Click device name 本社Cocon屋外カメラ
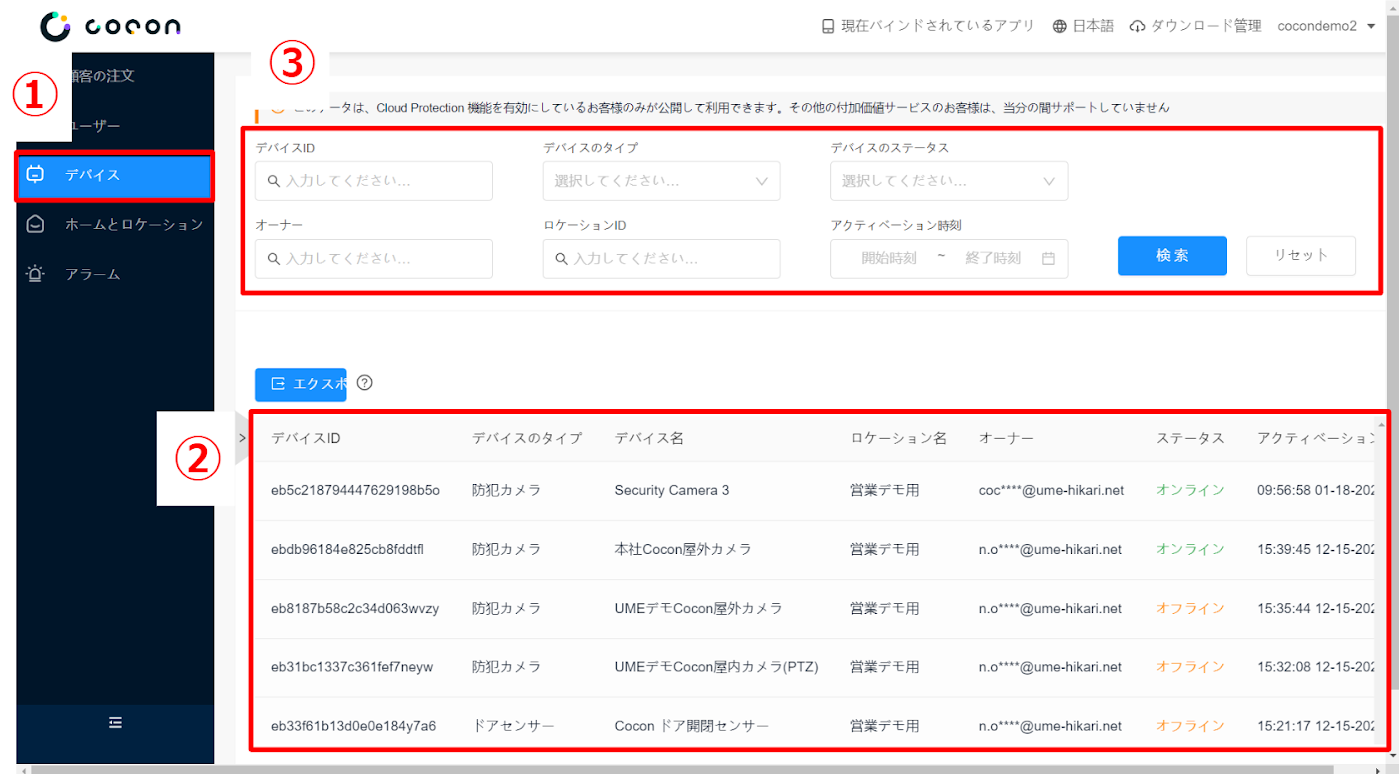The width and height of the screenshot is (1399, 774). [683, 549]
